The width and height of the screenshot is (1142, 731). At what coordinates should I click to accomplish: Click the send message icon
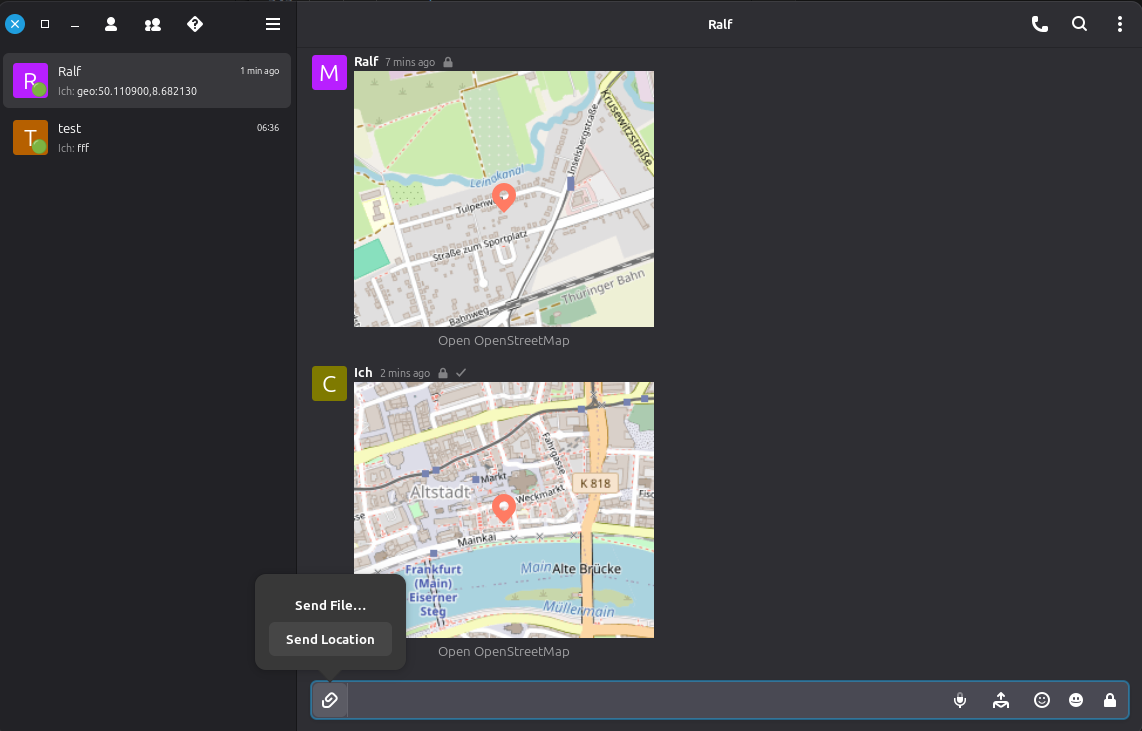(1000, 700)
